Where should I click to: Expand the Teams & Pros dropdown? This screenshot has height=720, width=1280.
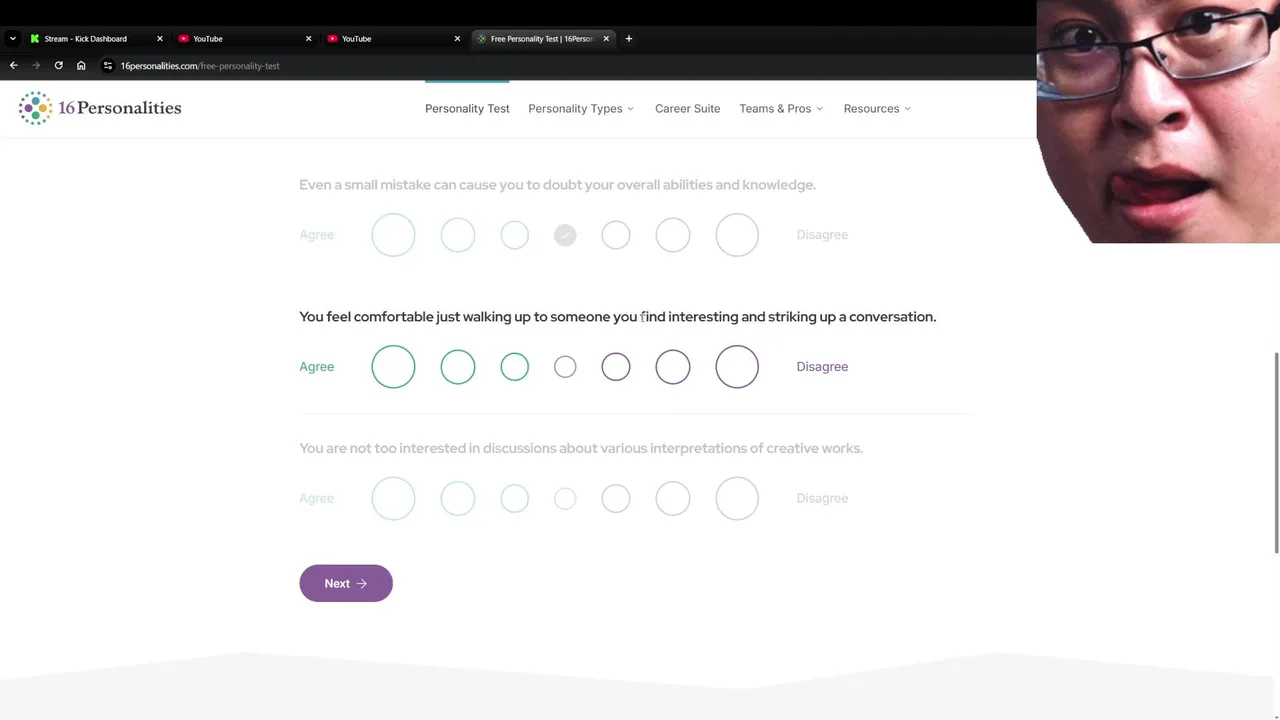(x=781, y=109)
